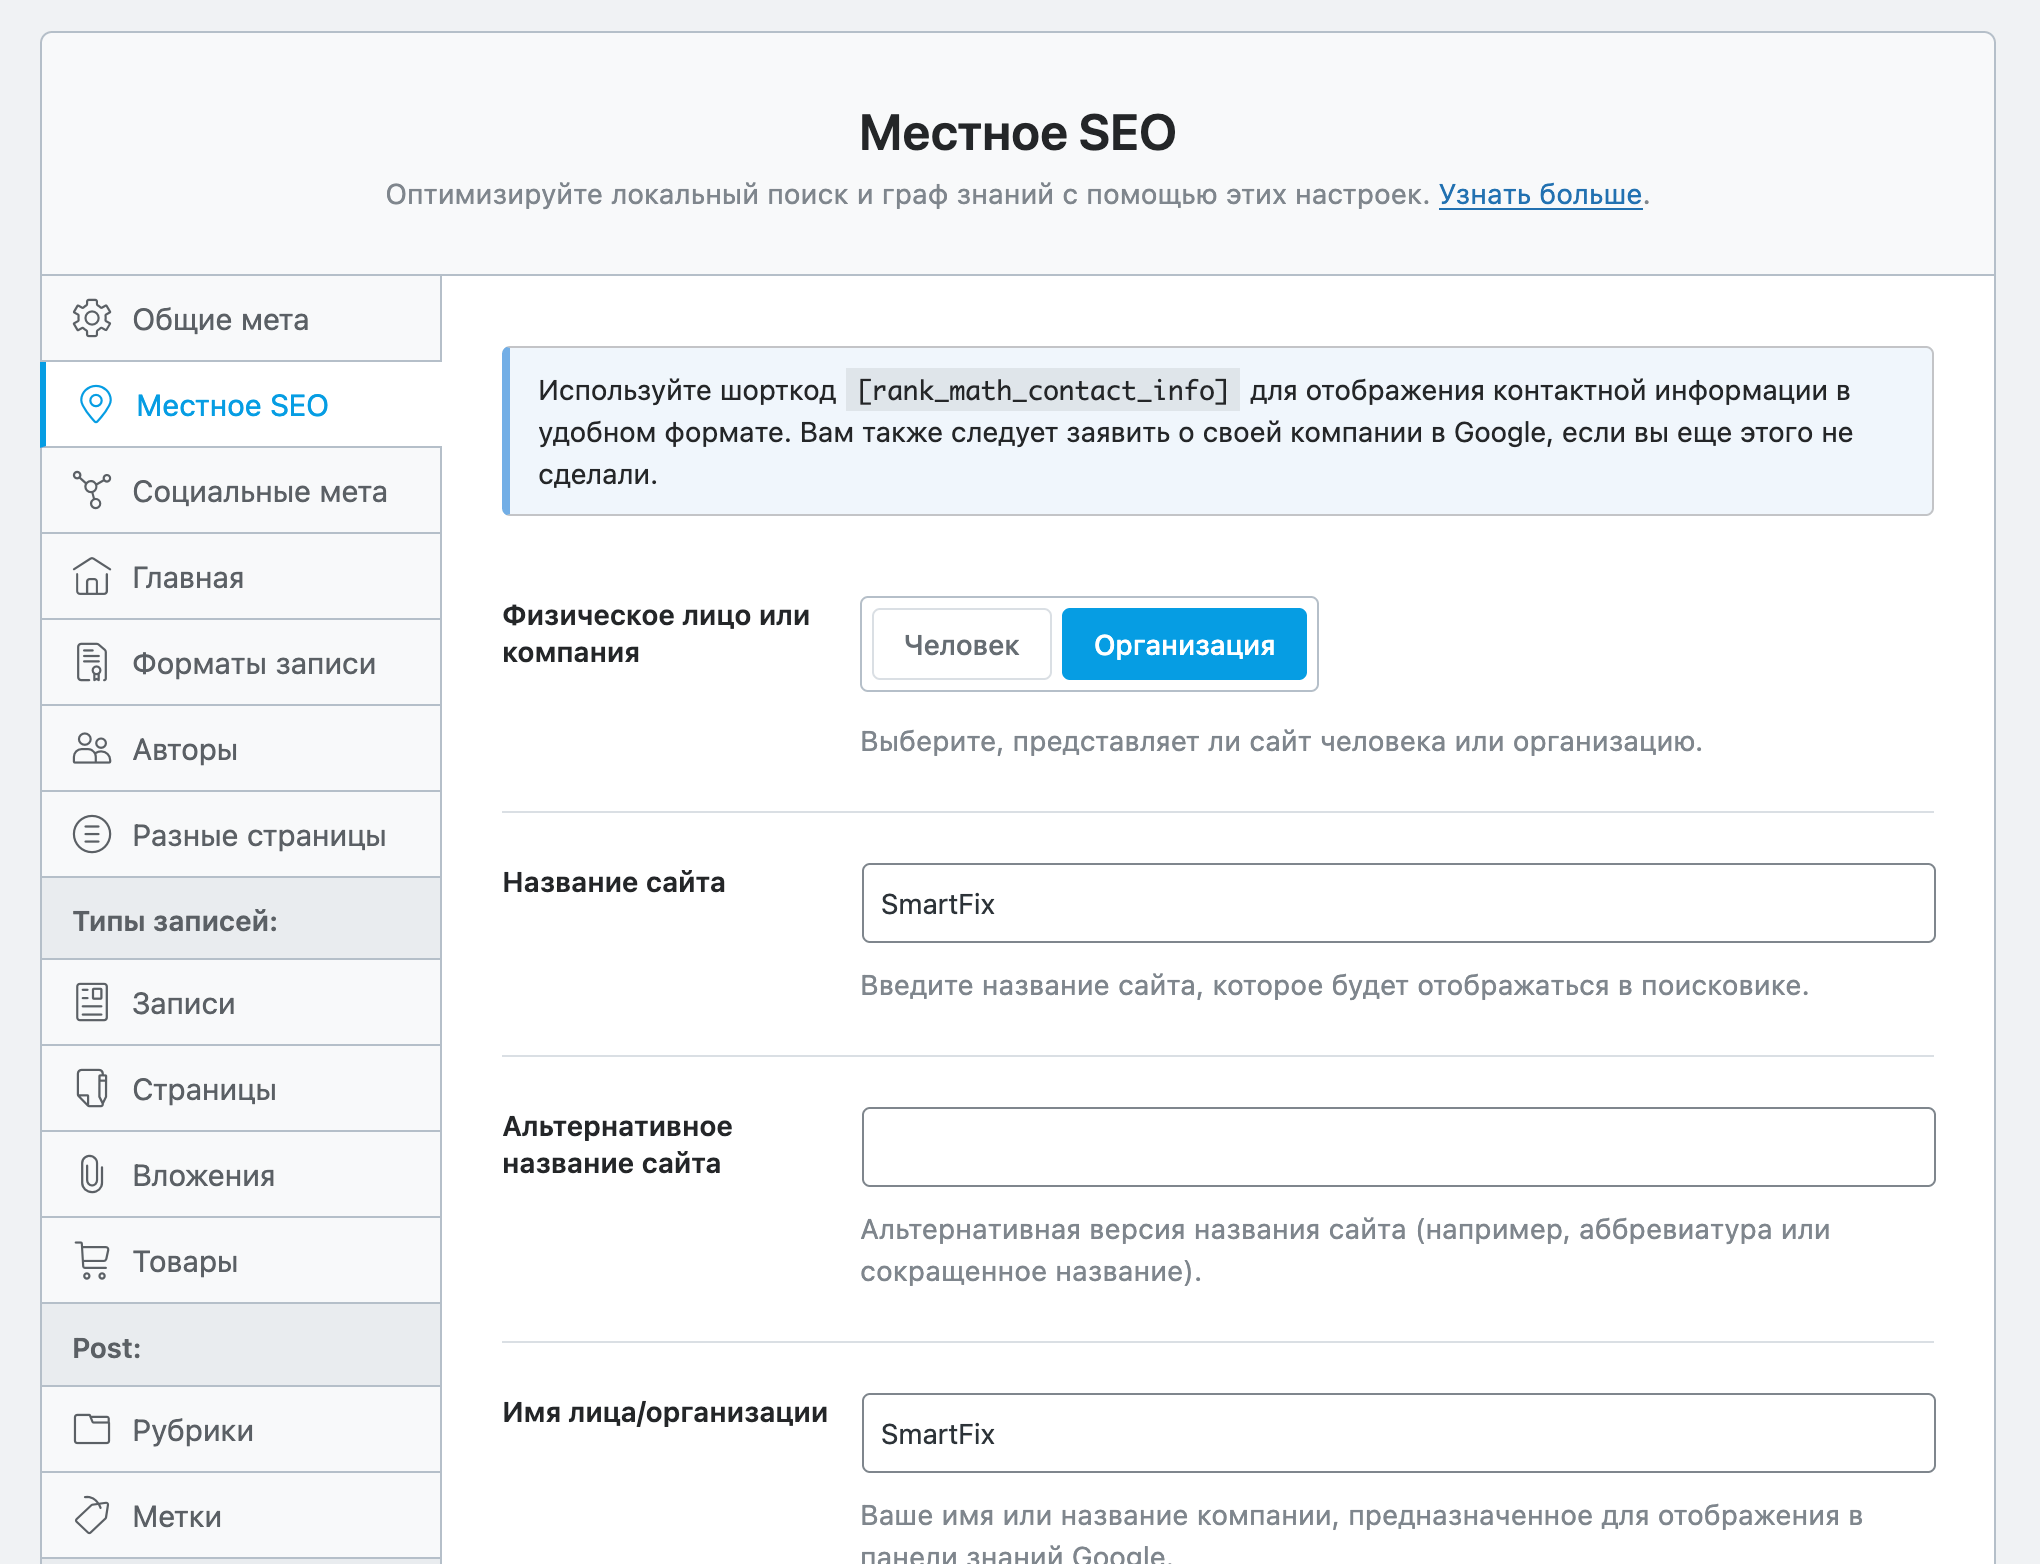
Task: Click the map pin icon for Местное SEO
Action: (x=95, y=405)
